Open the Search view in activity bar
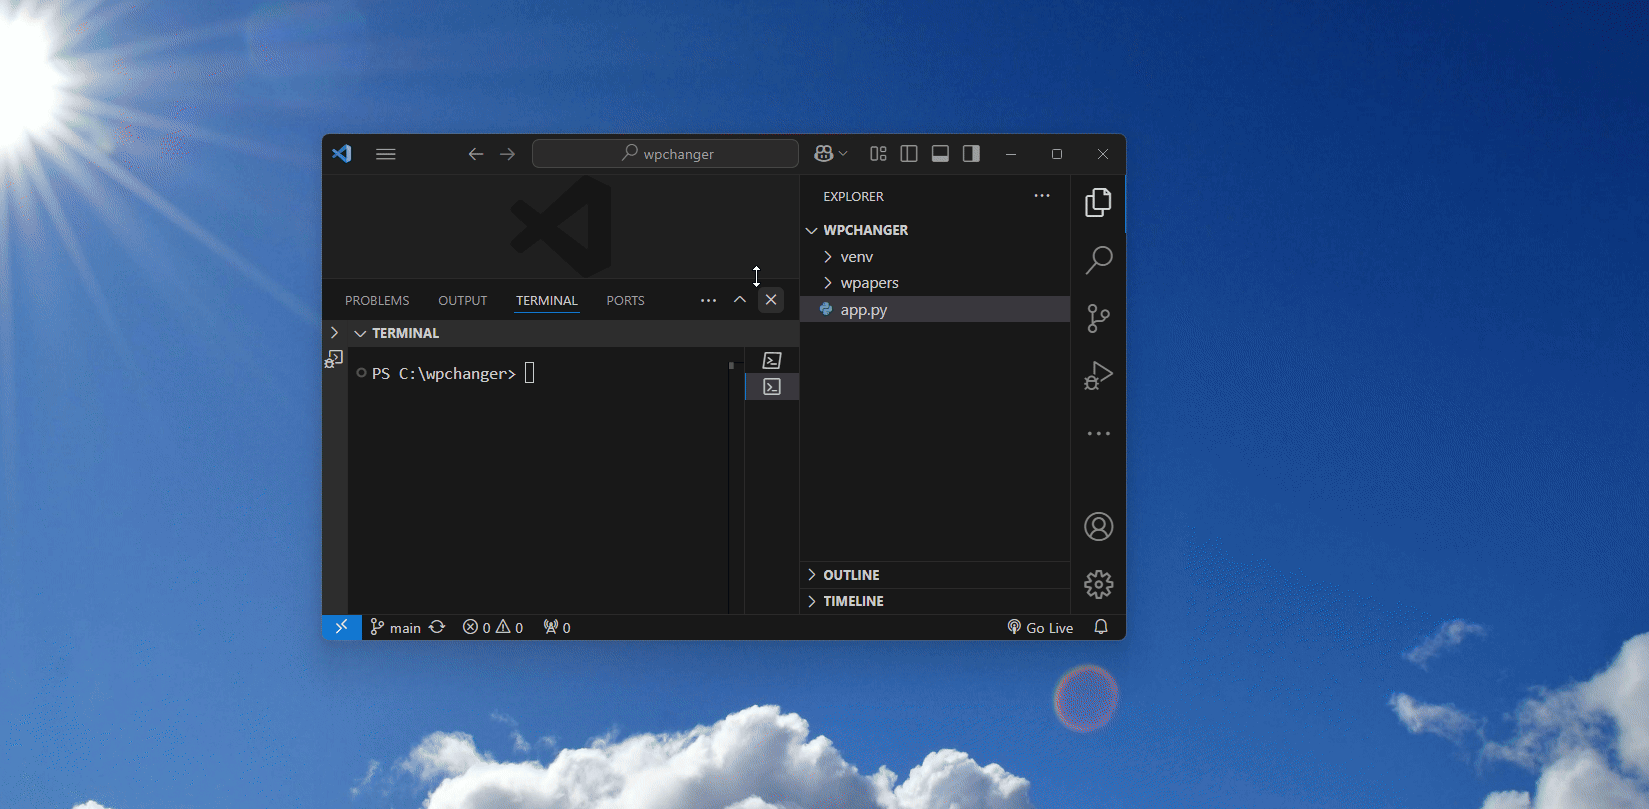This screenshot has height=809, width=1649. (x=1098, y=261)
